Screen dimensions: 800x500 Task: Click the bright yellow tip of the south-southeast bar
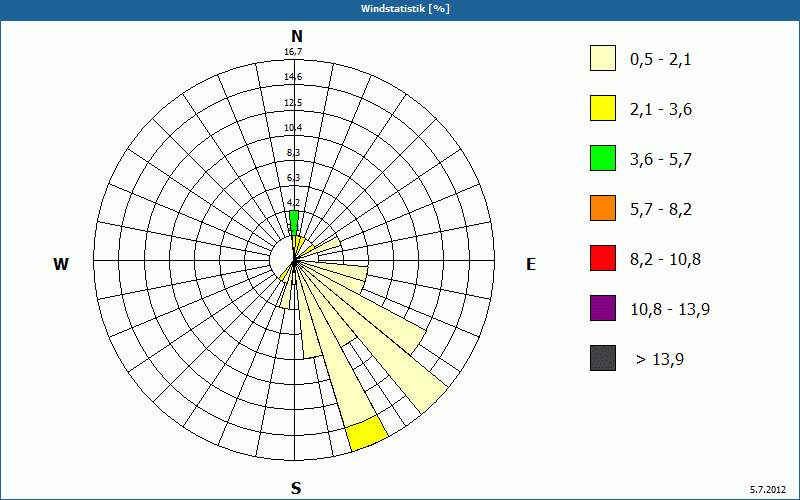coord(367,433)
